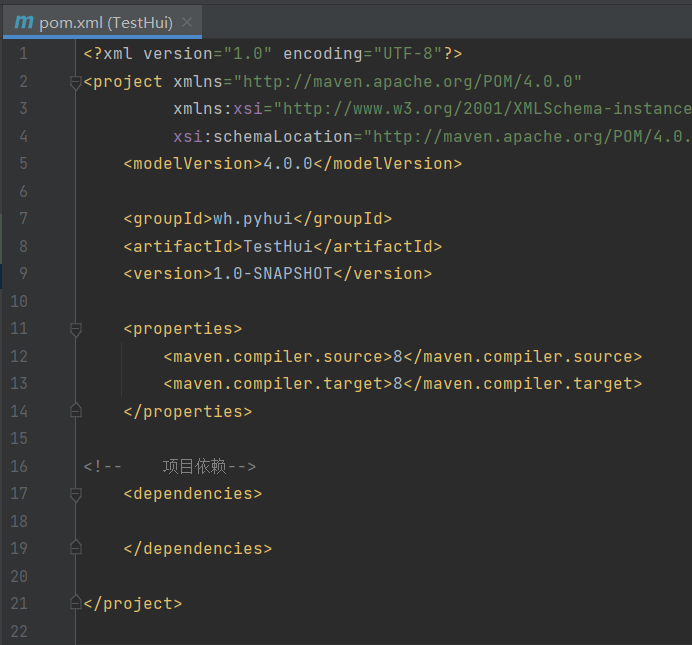Close the pom.xml (TestHui) tab
Viewport: 692px width, 645px height.
pyautogui.click(x=187, y=22)
